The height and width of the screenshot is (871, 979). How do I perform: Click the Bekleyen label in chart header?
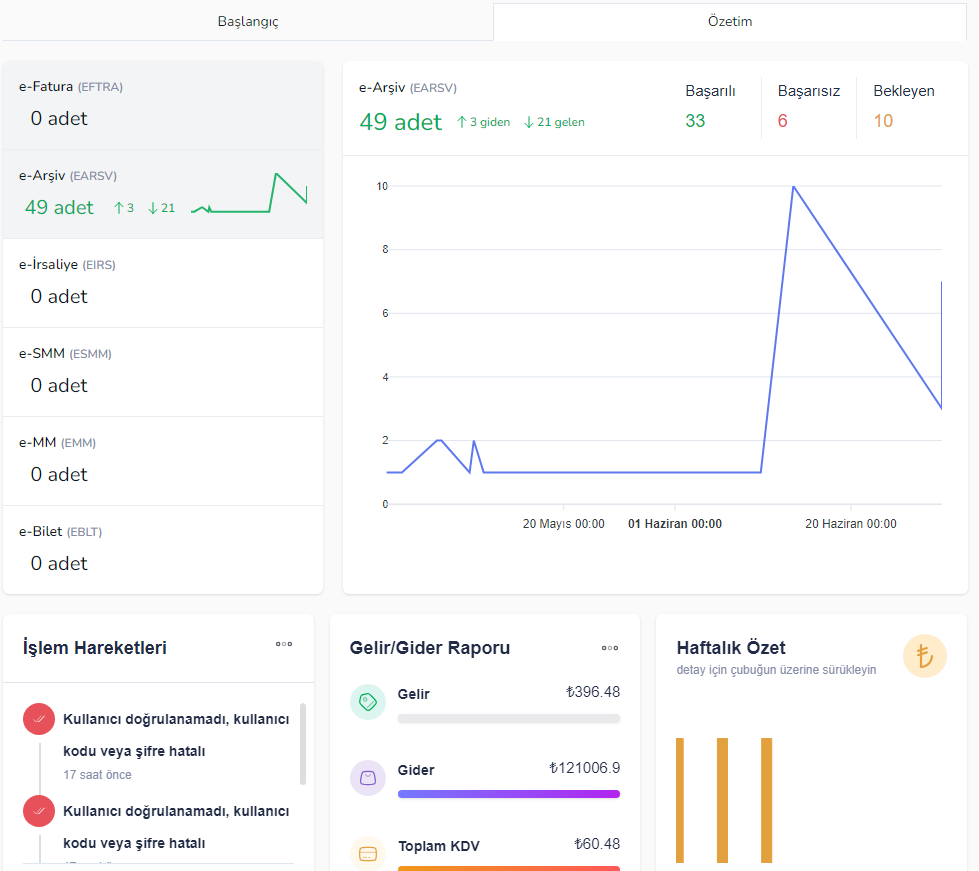pyautogui.click(x=903, y=91)
